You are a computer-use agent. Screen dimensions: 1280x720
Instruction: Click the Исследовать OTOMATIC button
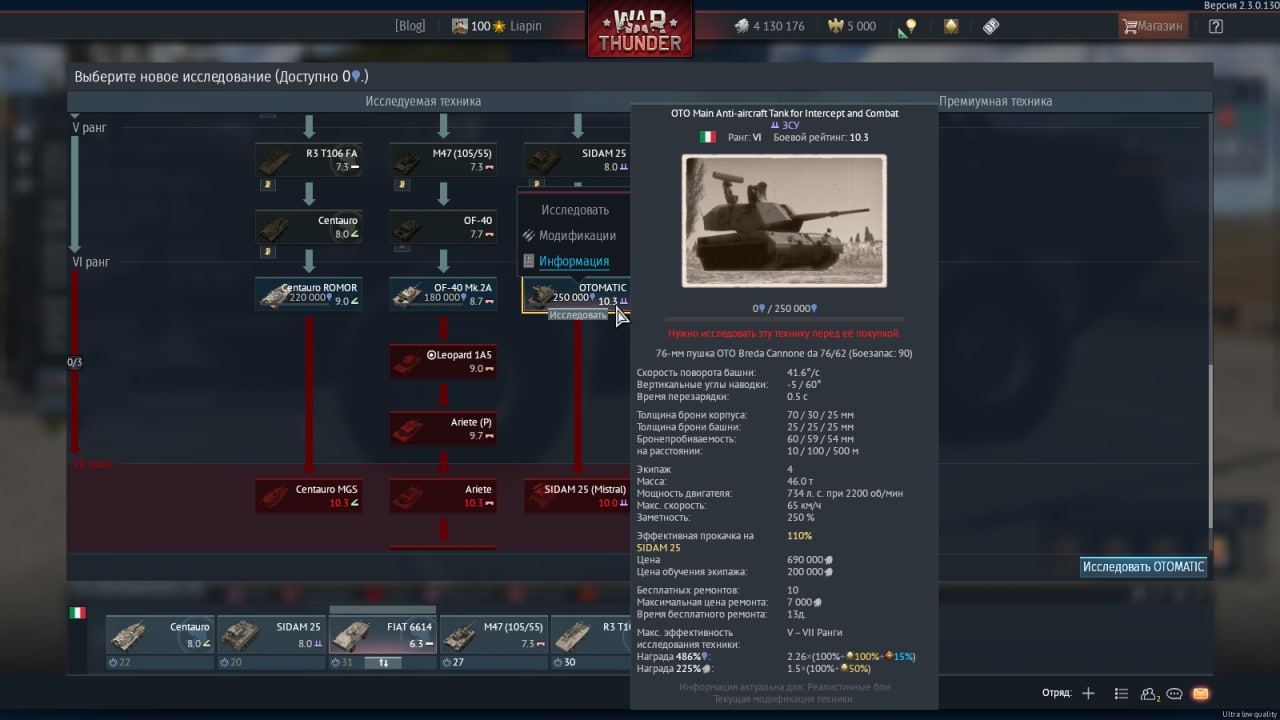(1144, 567)
